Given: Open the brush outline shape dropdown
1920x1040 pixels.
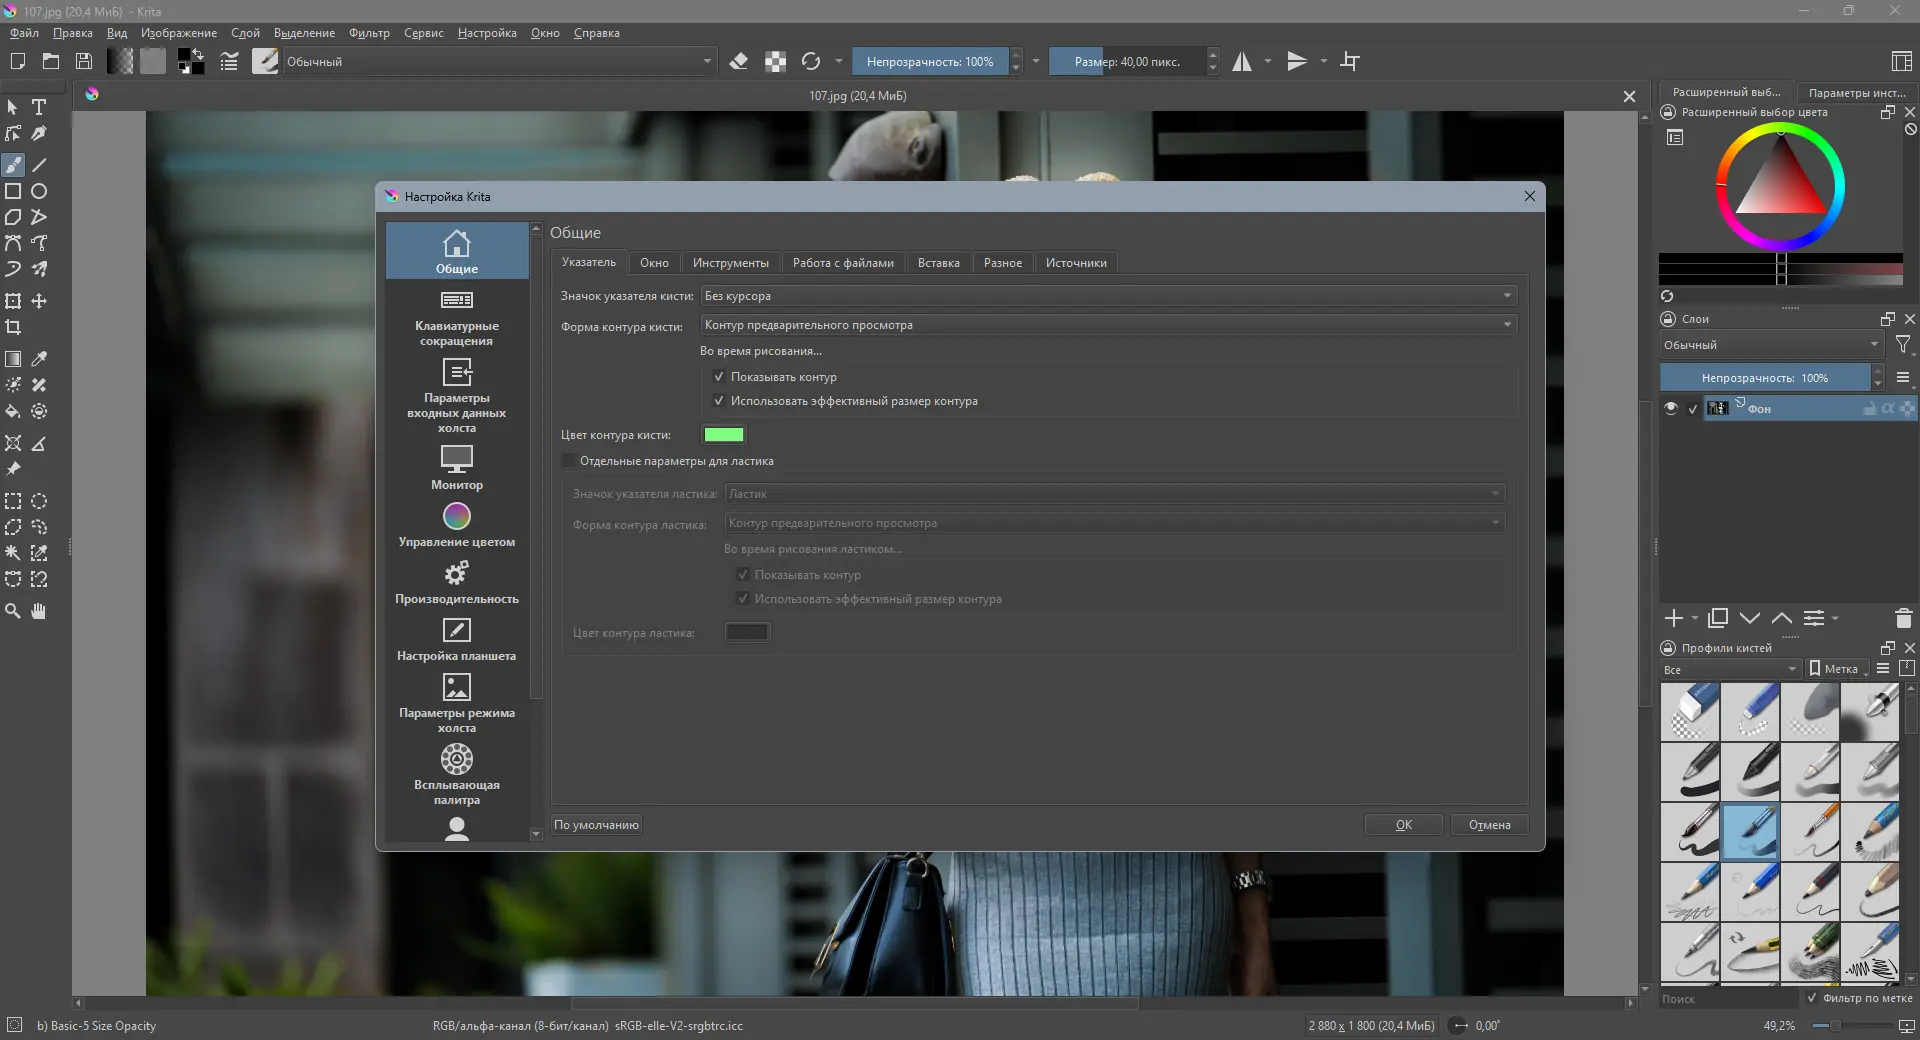Looking at the screenshot, I should tap(1108, 325).
